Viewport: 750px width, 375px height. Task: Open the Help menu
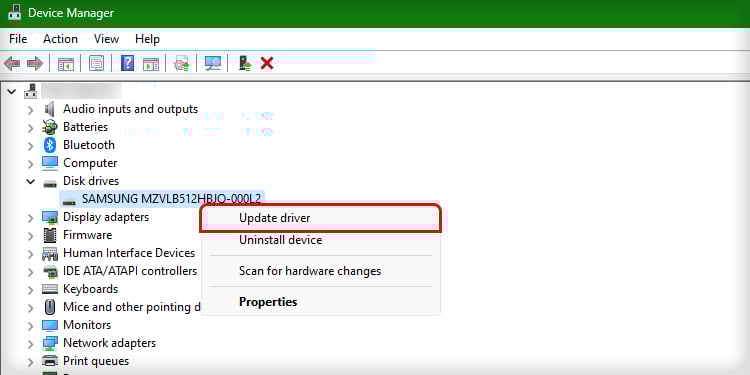point(147,39)
